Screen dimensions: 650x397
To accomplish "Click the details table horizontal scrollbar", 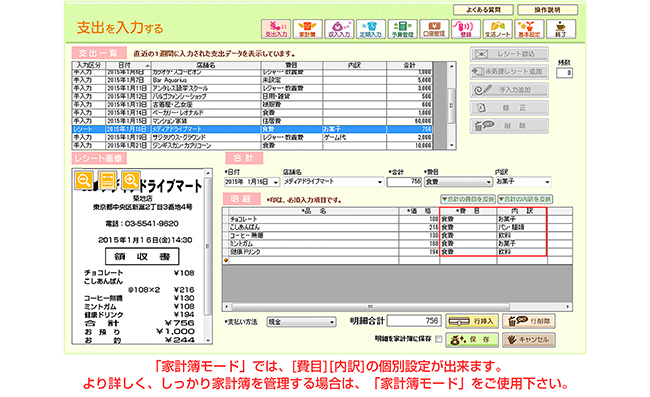I will coord(370,307).
